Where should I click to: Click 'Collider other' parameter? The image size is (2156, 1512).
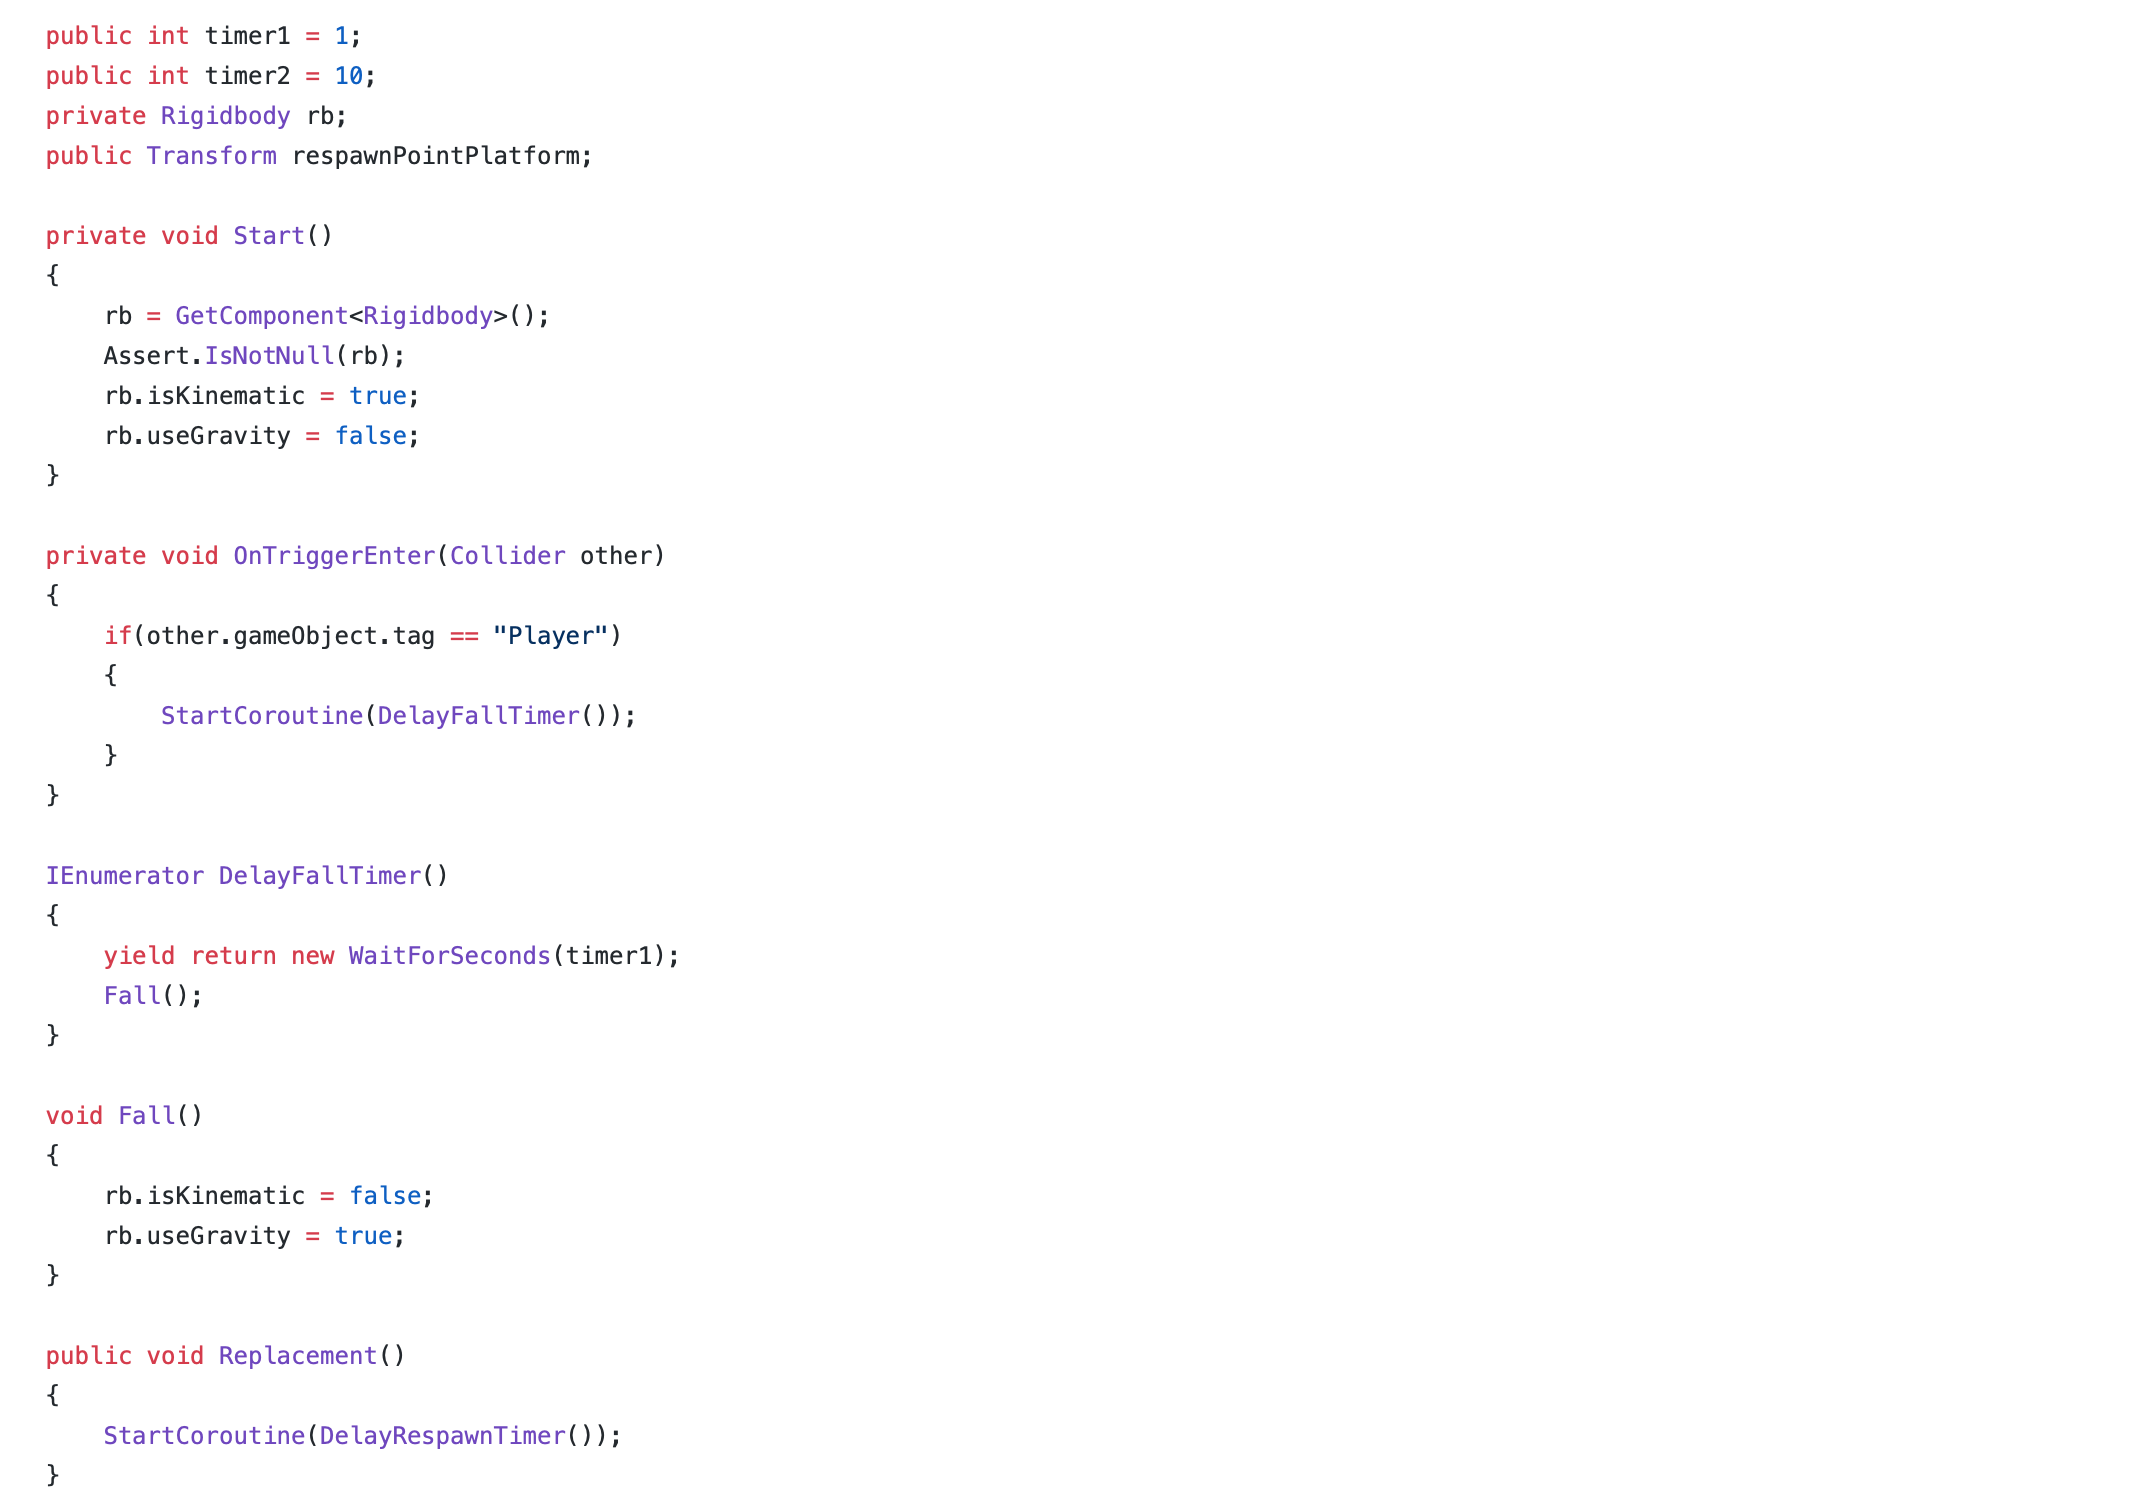click(550, 556)
